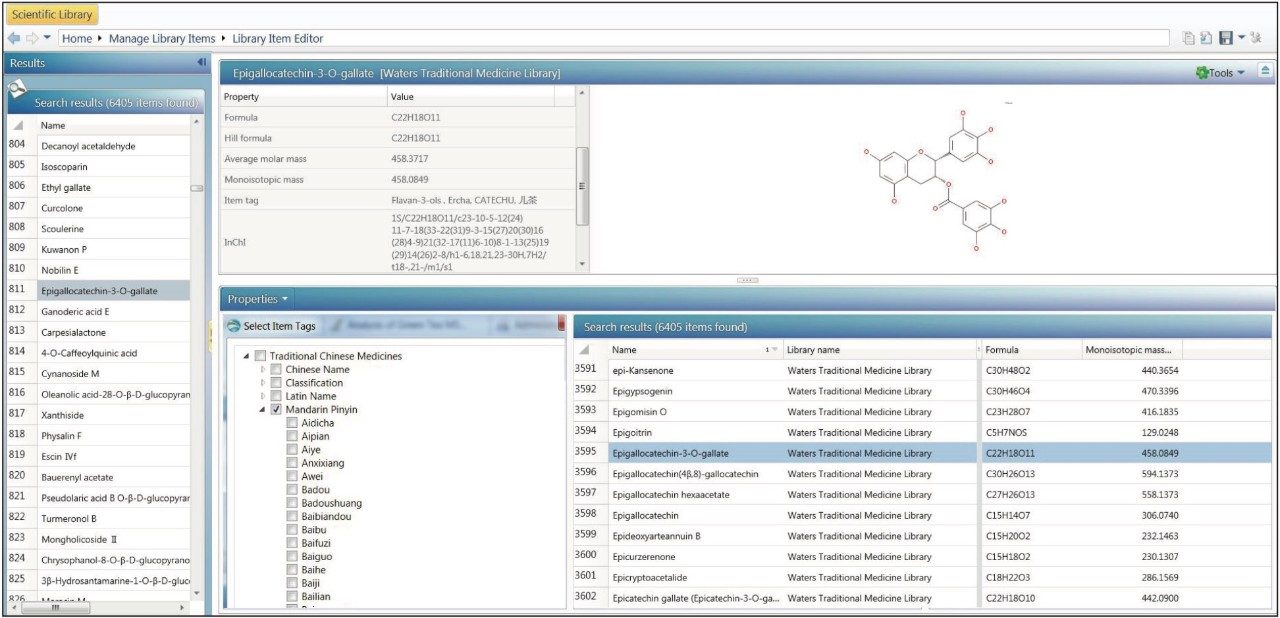Viewport: 1280px width, 618px height.
Task: Click the forward navigation arrow
Action: [x=32, y=38]
